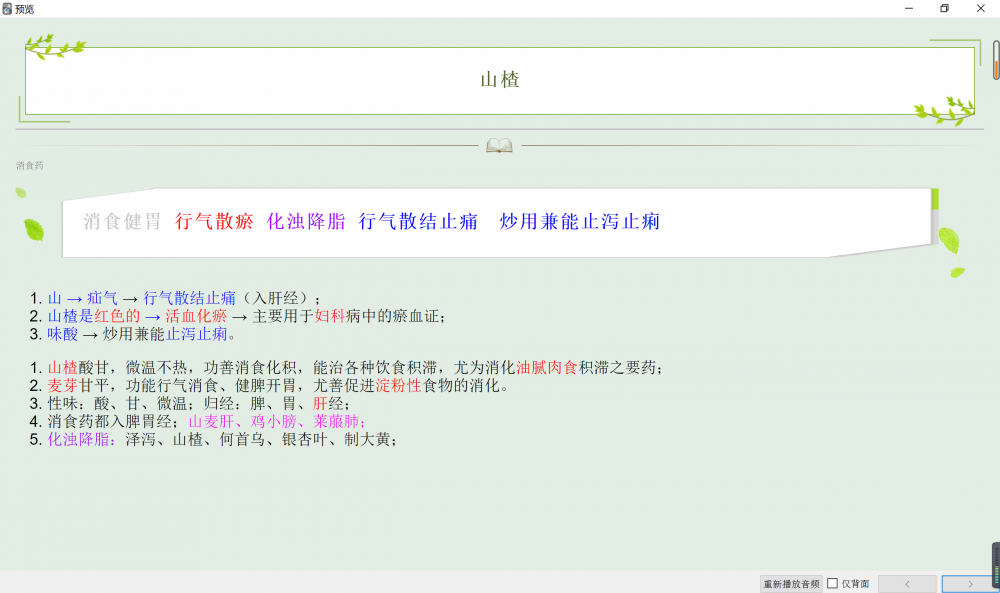Click the red text 油腻肉食
This screenshot has height=593, width=1000.
[x=547, y=367]
